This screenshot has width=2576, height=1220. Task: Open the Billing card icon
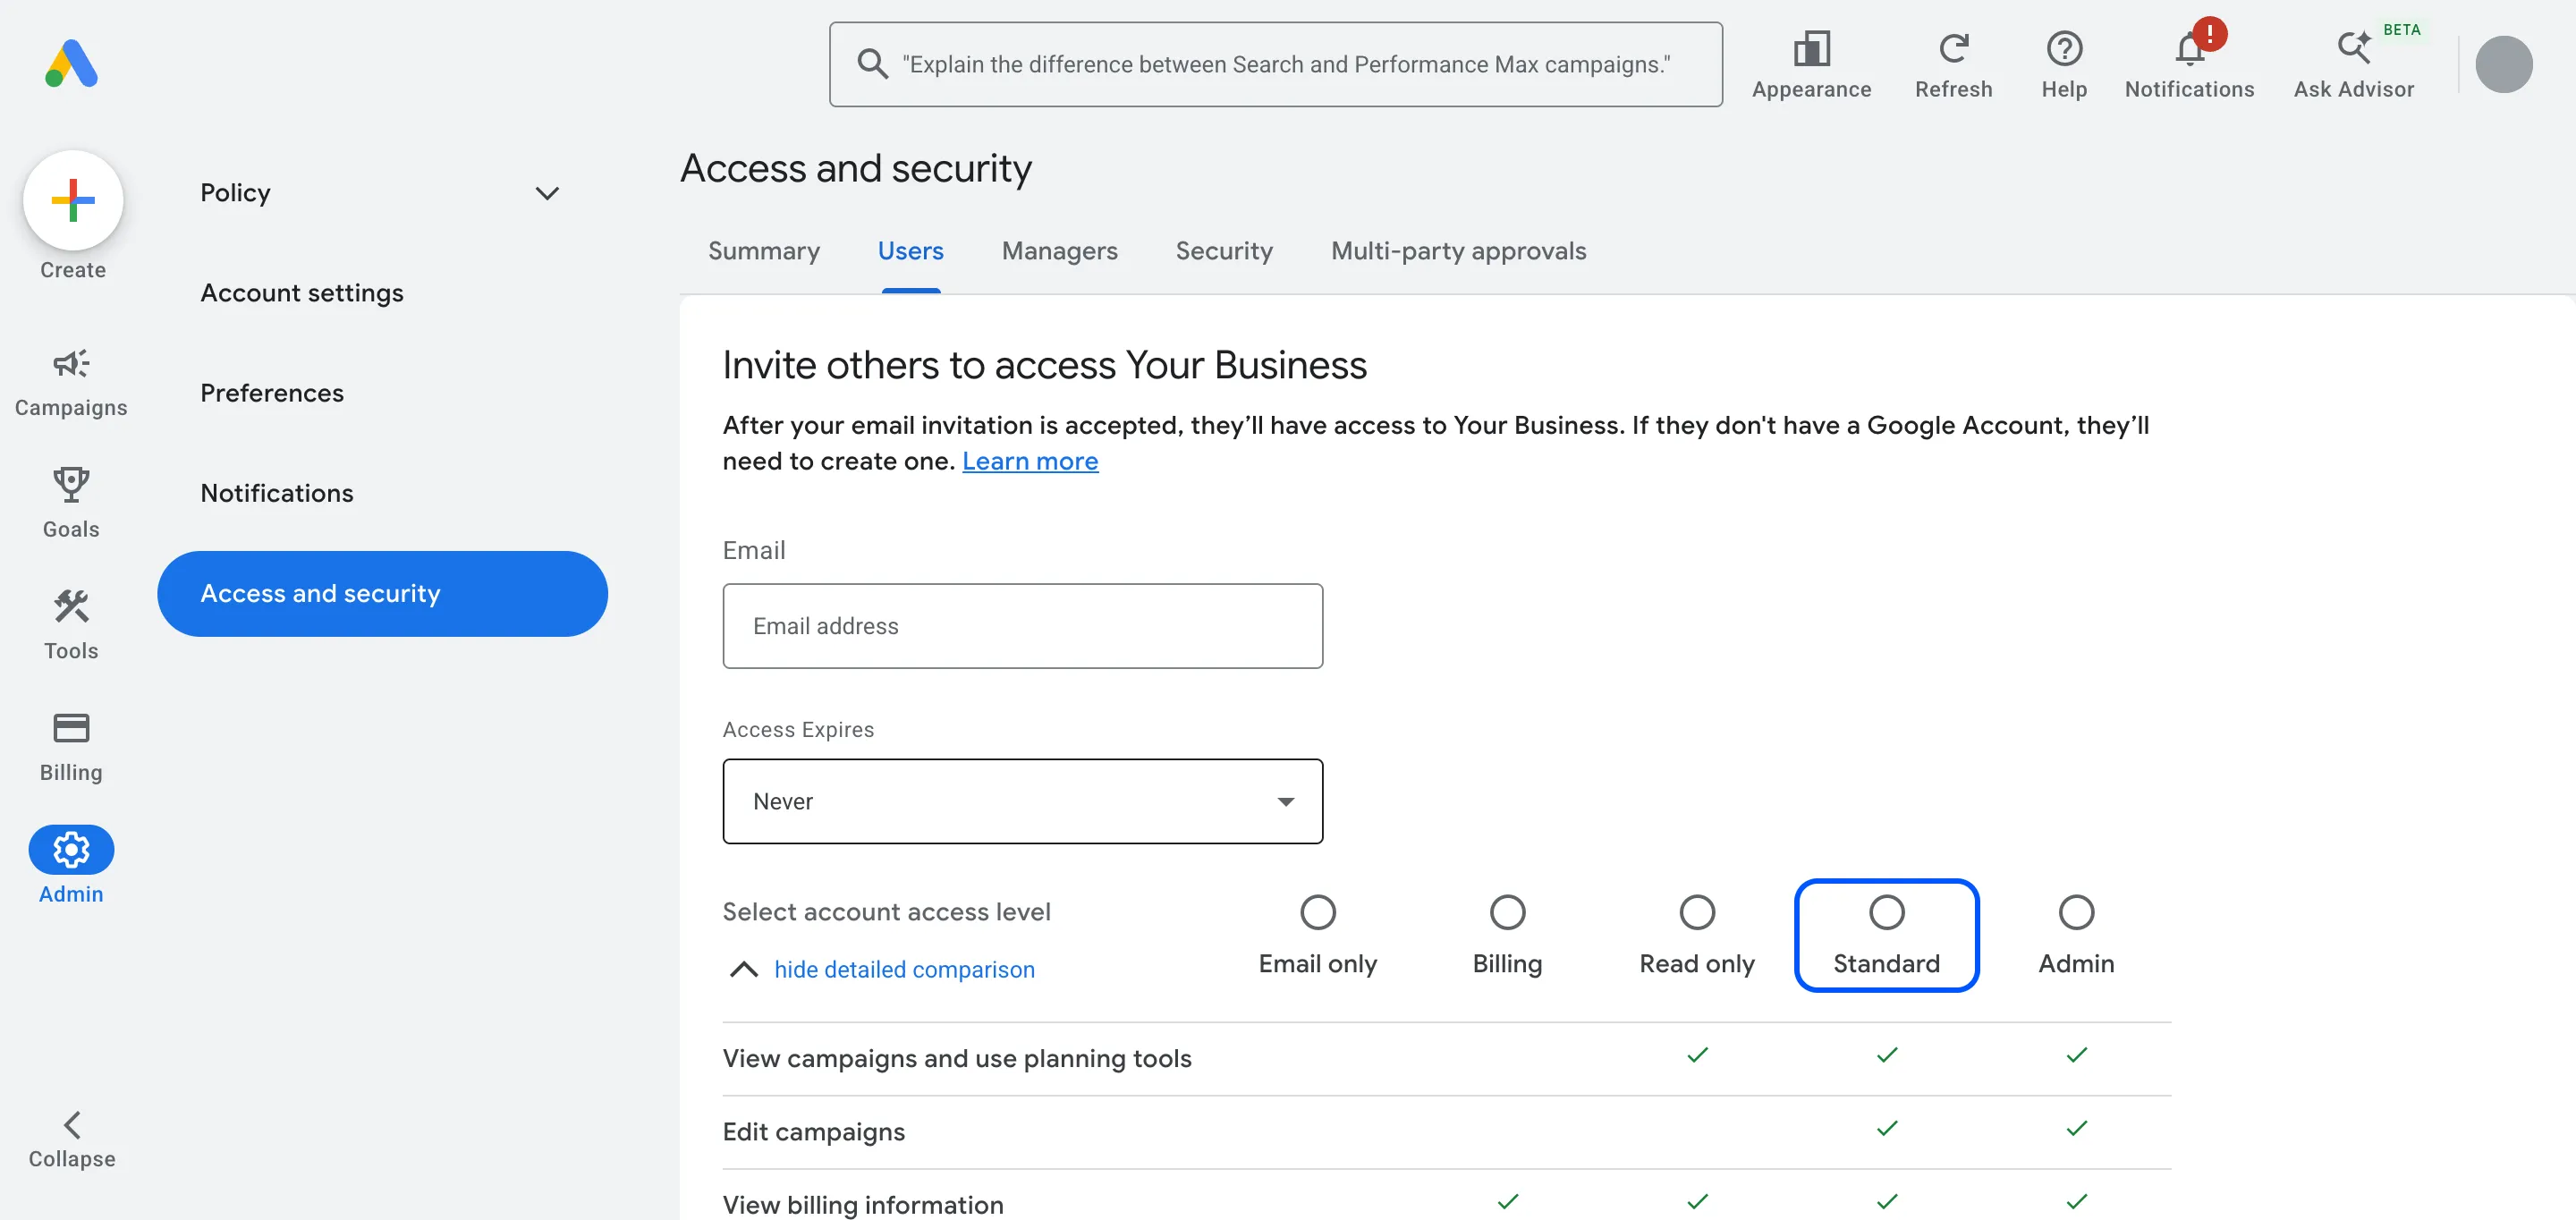click(x=71, y=728)
